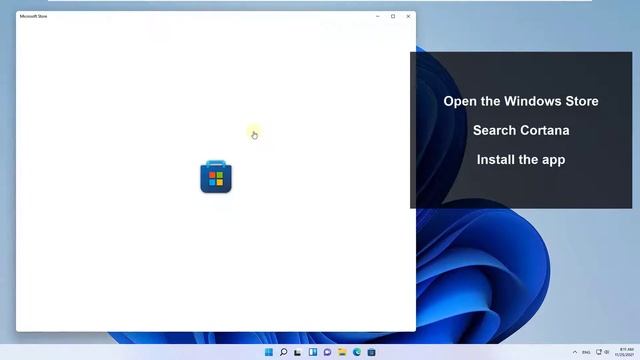Launch Teams Chat from taskbar
Image resolution: width=640 pixels, height=360 pixels.
click(x=327, y=352)
